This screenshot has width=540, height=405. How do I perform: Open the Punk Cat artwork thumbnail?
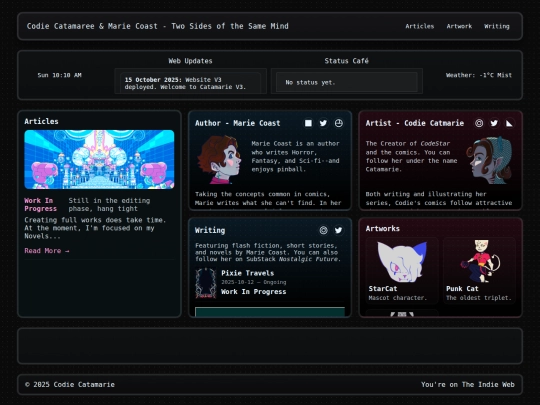[x=480, y=261]
